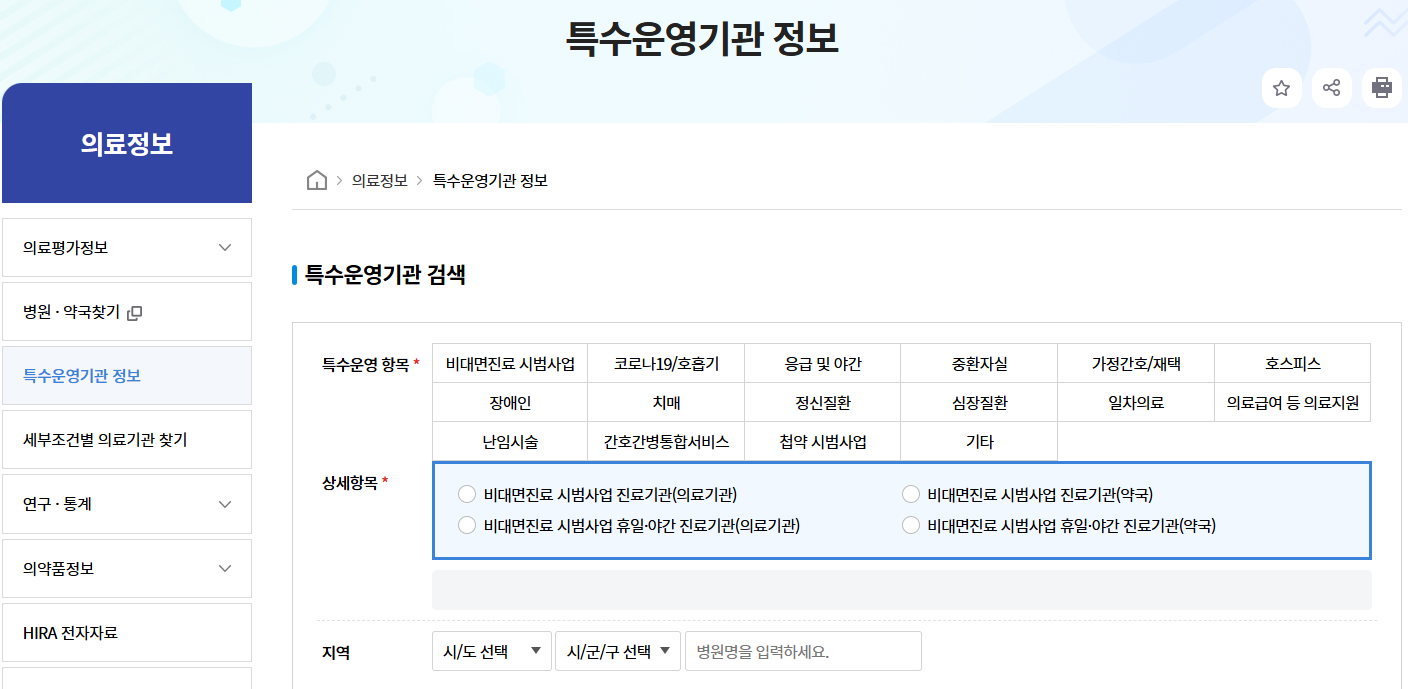Select the 치매 tab

(x=666, y=403)
